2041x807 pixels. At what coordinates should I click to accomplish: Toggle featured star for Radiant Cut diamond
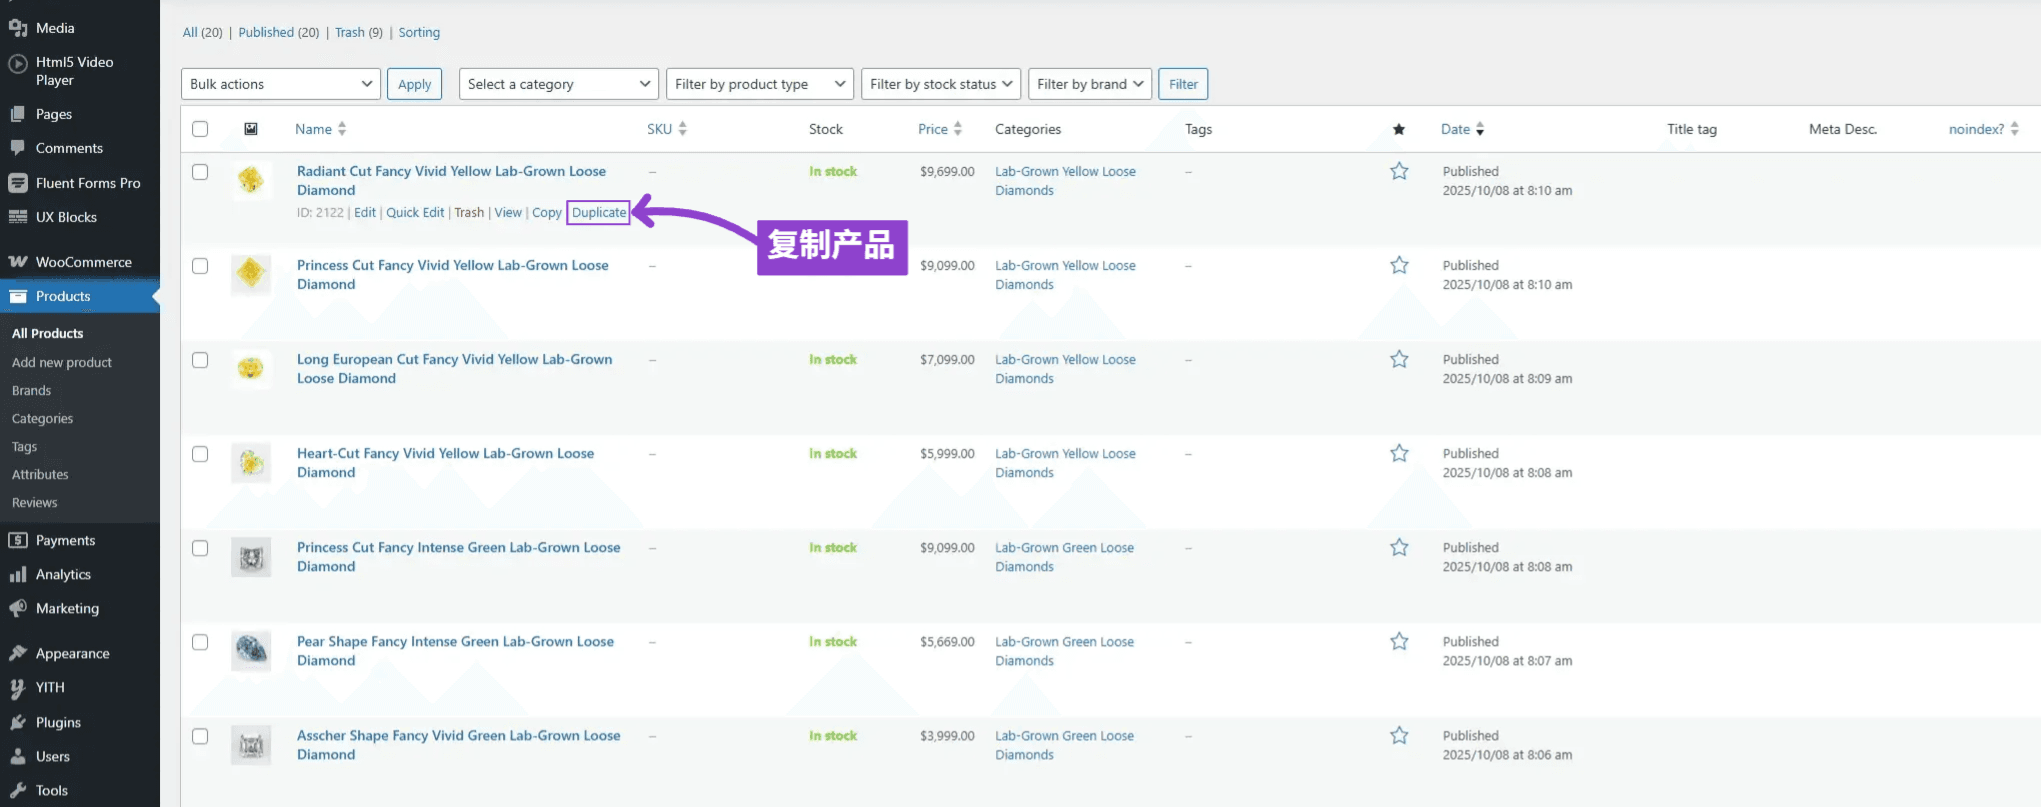pos(1398,172)
